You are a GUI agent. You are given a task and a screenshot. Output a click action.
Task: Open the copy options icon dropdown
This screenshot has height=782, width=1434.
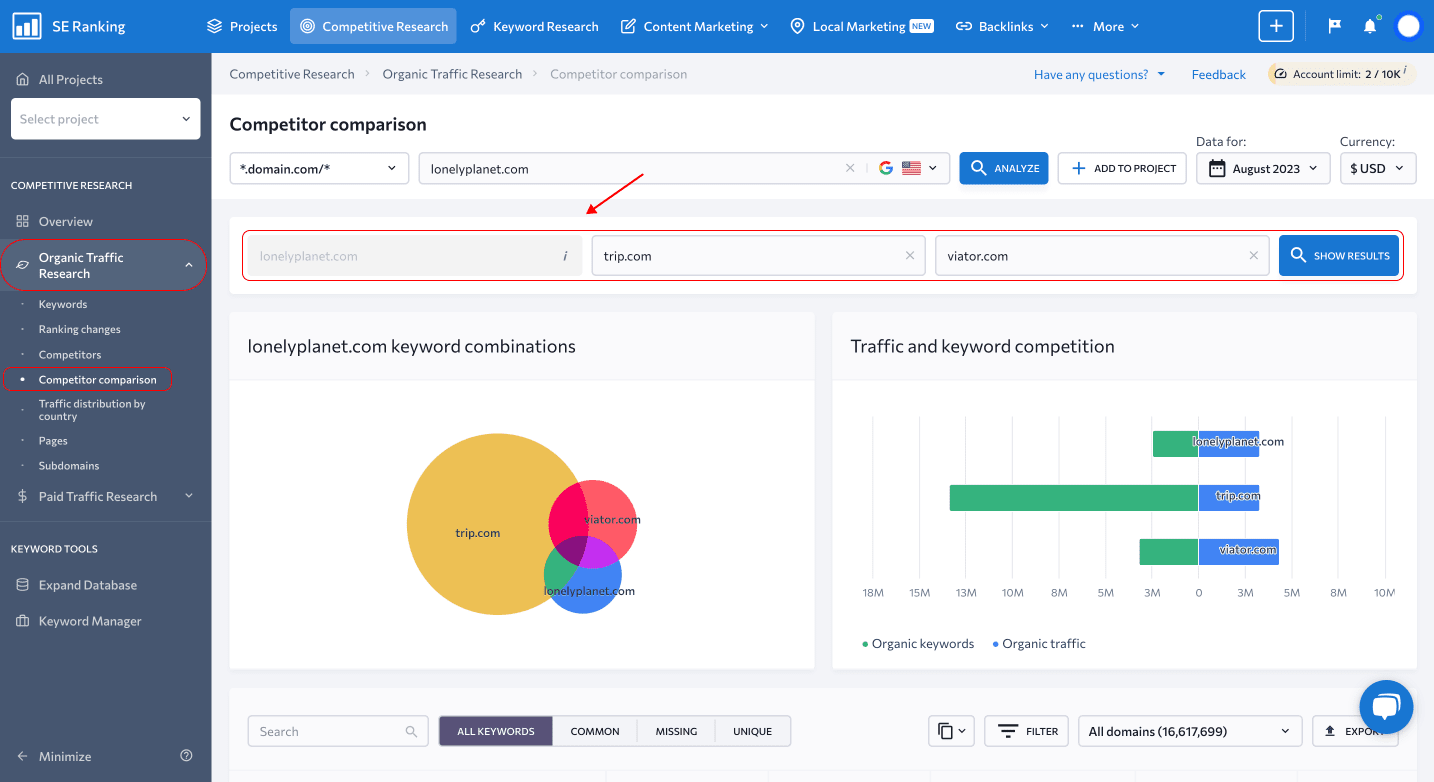click(x=952, y=731)
